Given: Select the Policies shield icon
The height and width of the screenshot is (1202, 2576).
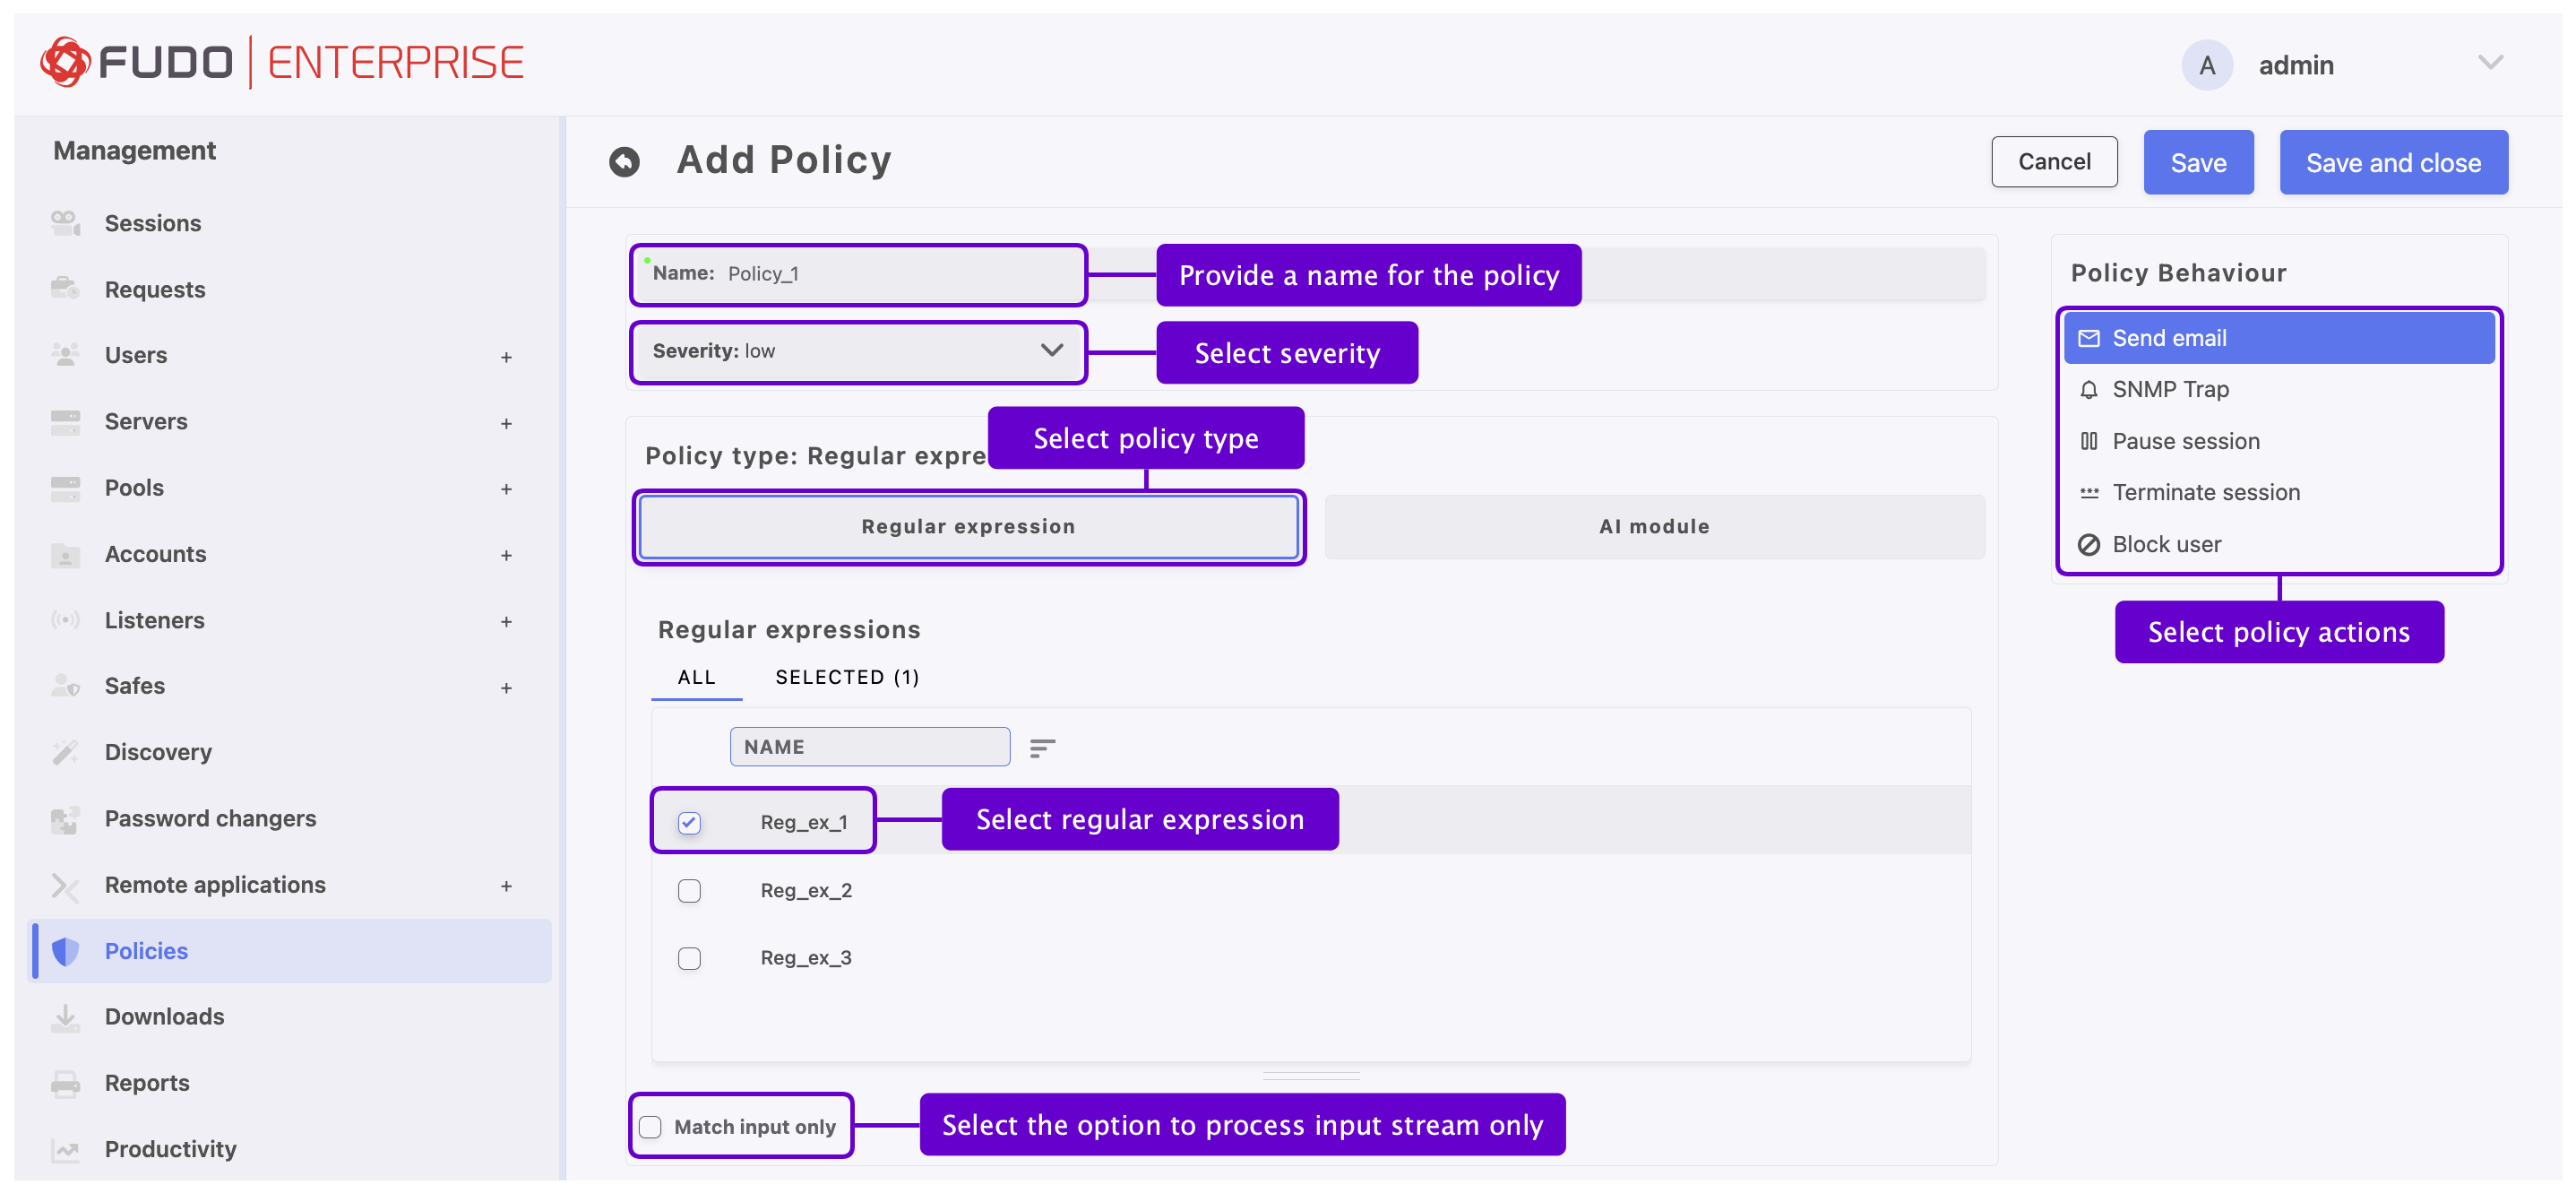Looking at the screenshot, I should click(65, 951).
